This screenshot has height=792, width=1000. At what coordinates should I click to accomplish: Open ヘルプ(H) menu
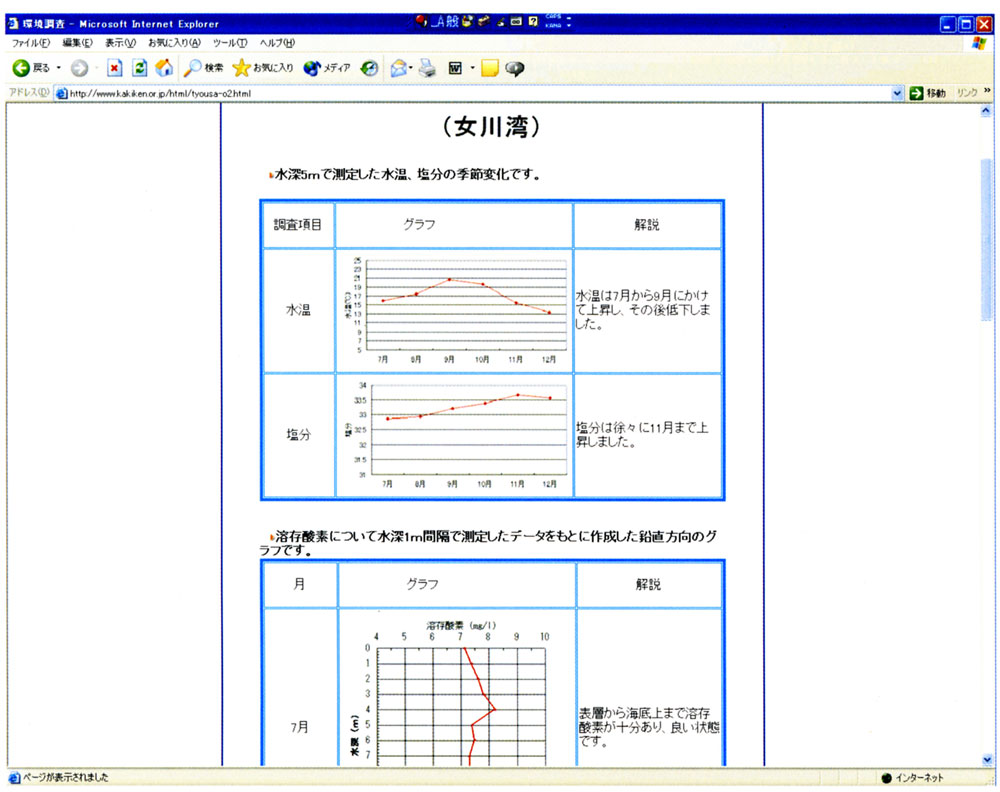(x=277, y=43)
